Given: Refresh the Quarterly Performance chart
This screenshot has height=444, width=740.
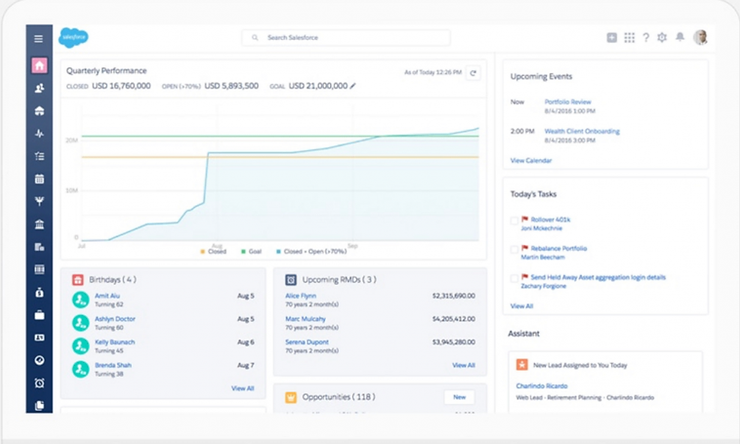Looking at the screenshot, I should pos(473,73).
